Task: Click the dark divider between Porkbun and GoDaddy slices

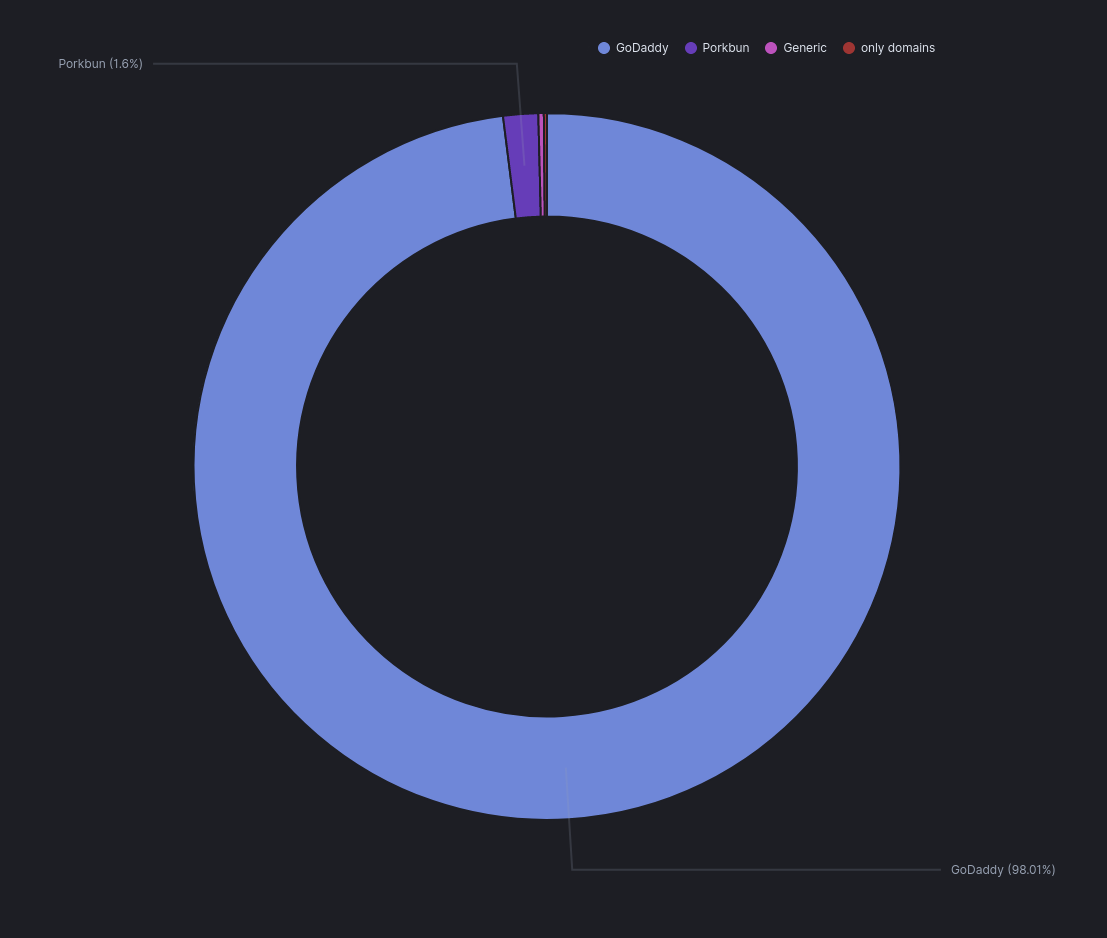Action: (x=509, y=166)
